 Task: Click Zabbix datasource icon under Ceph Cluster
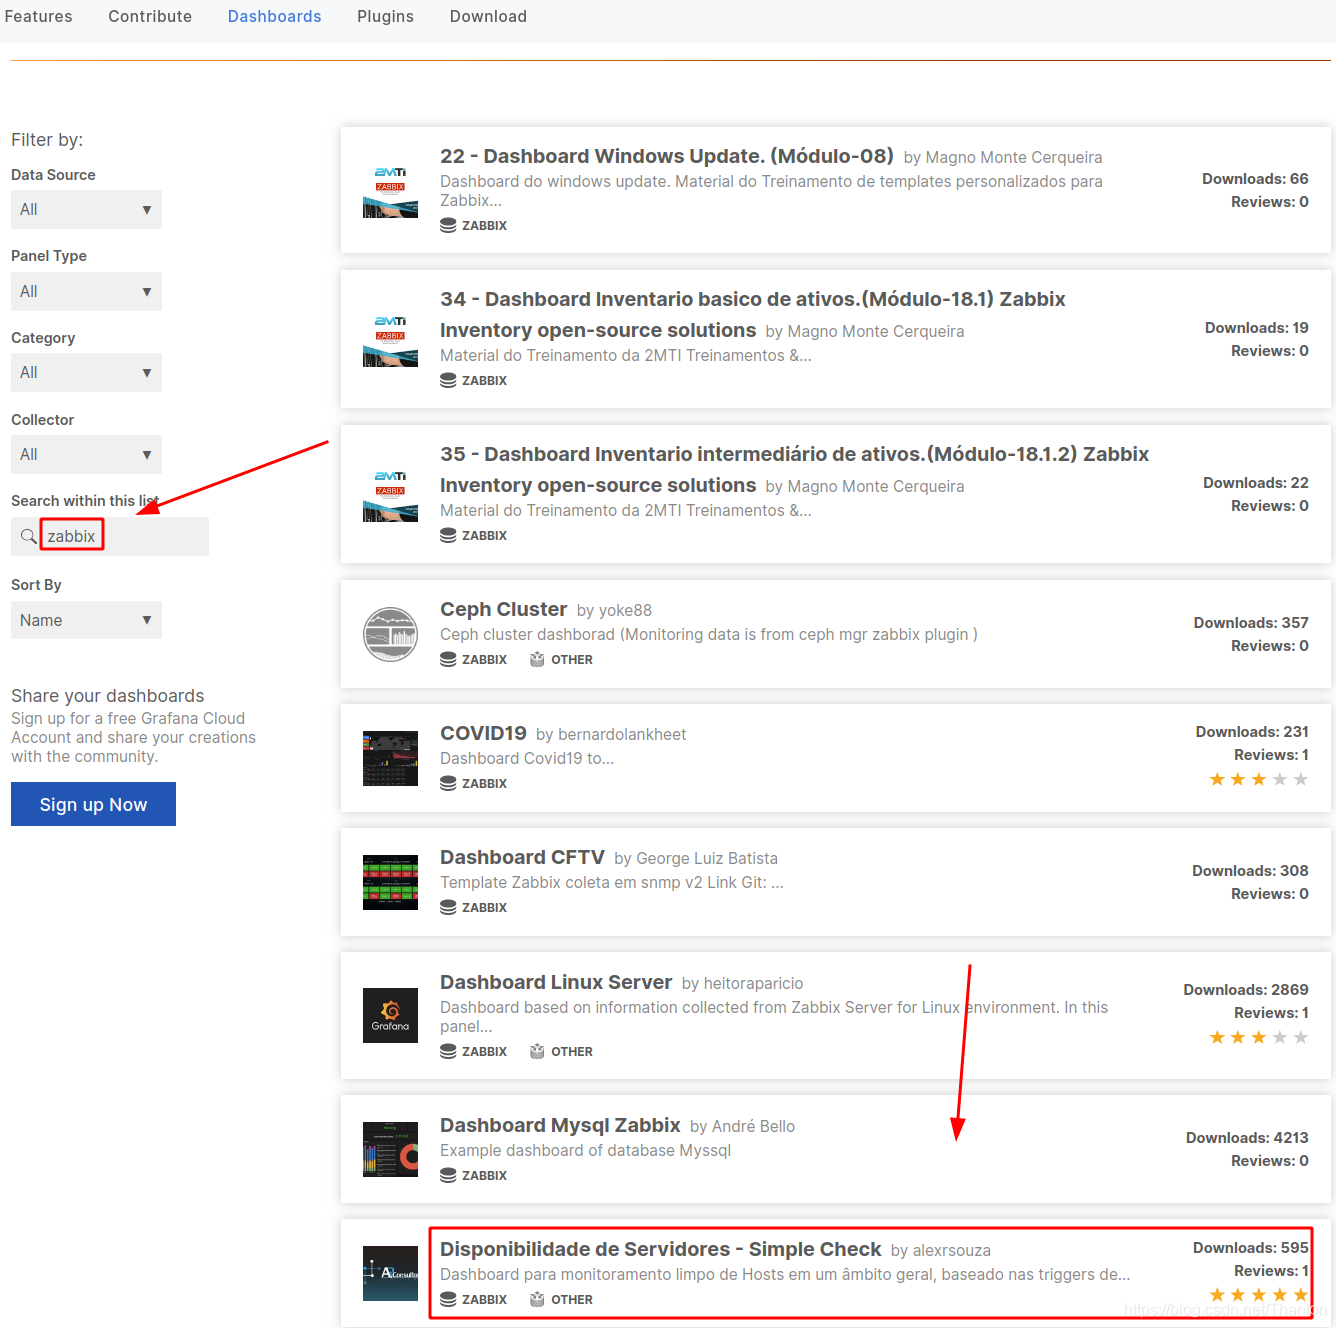tap(448, 660)
